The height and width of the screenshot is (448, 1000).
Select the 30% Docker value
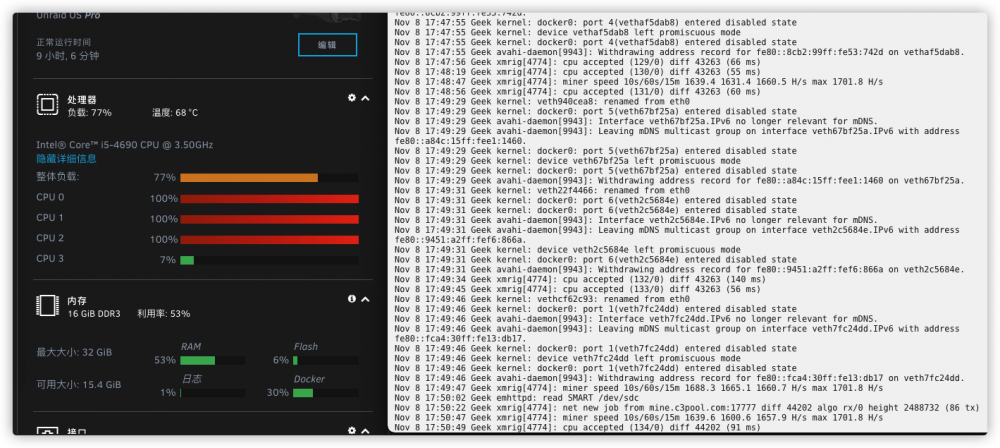[x=277, y=392]
